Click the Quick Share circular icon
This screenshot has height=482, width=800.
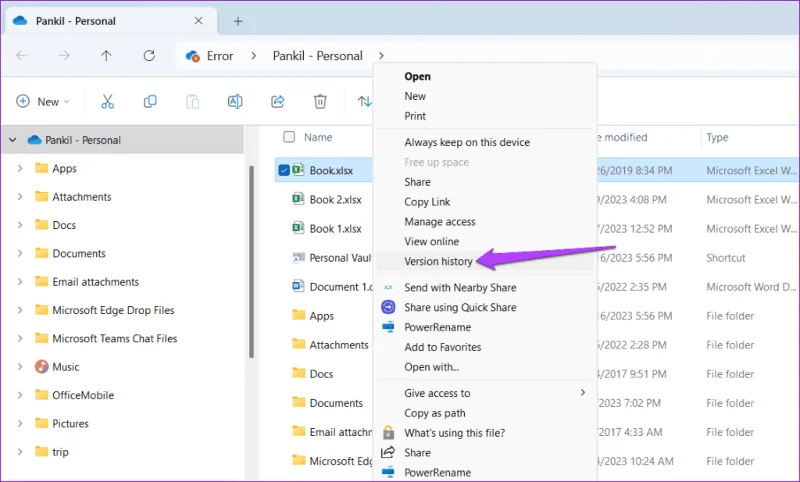388,307
